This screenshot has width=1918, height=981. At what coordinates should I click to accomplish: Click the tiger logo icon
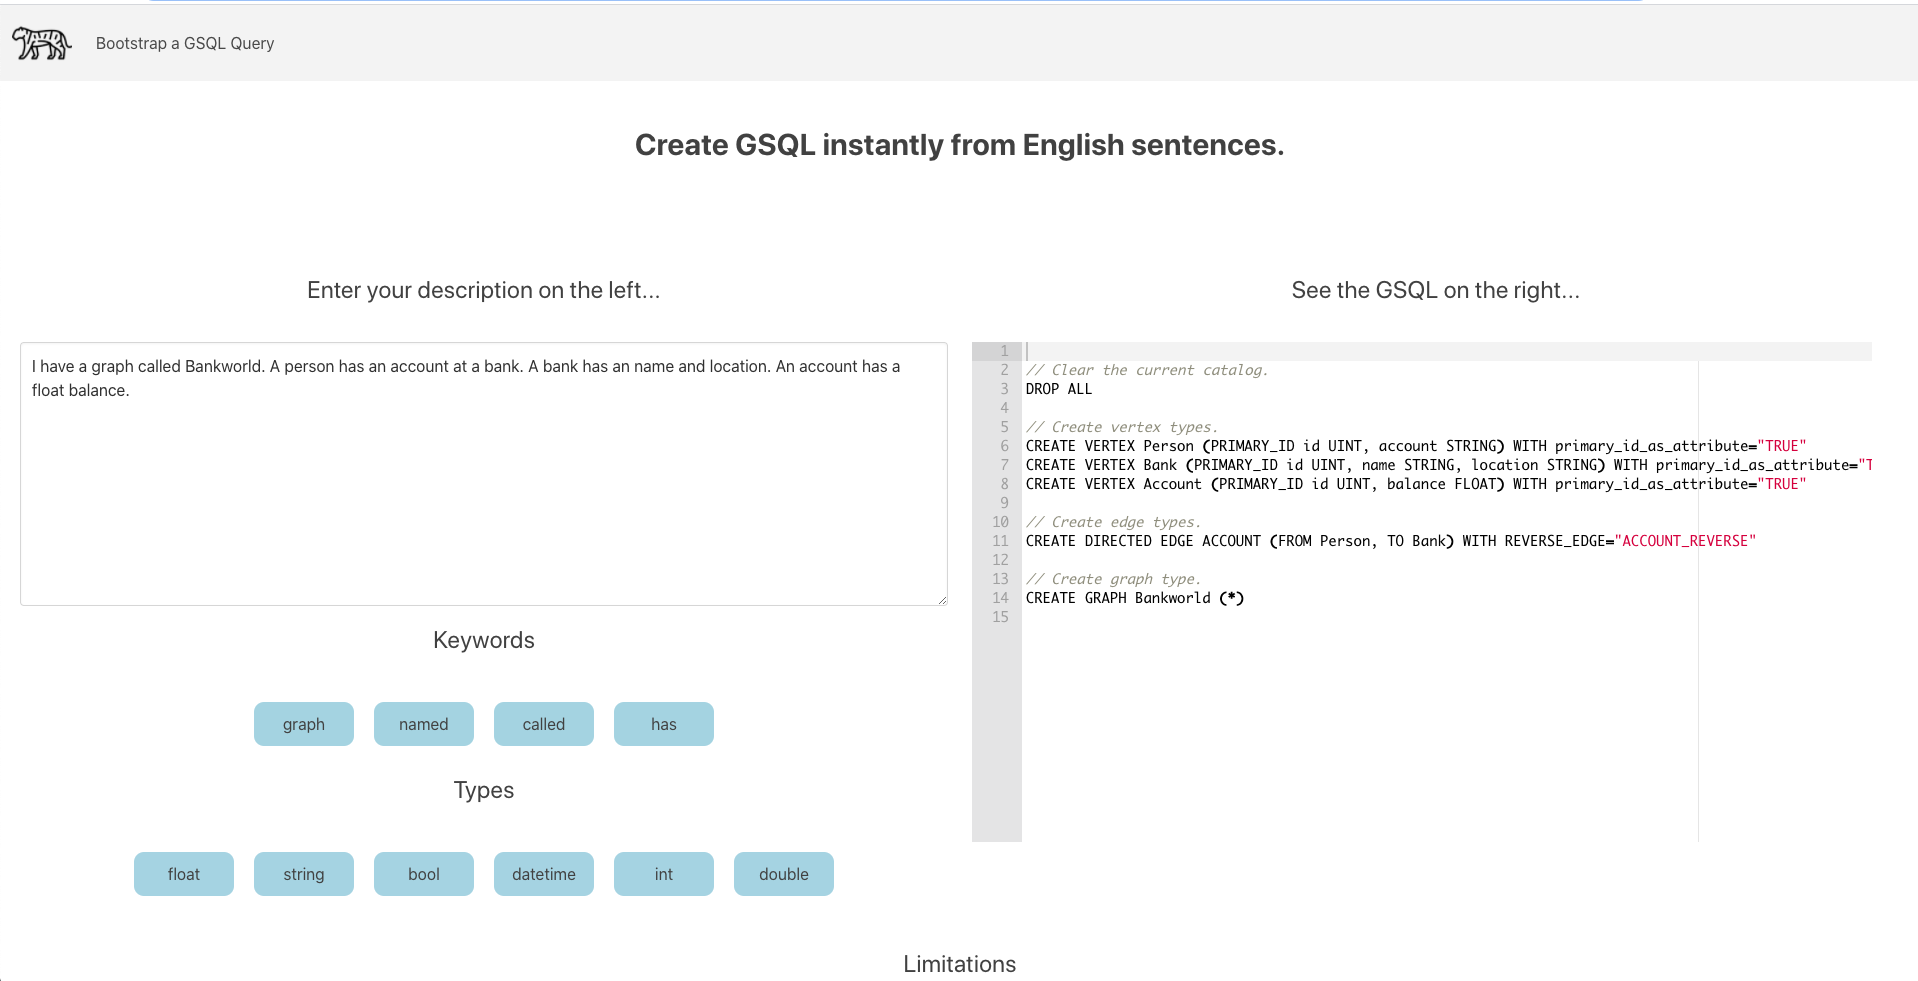pos(41,43)
